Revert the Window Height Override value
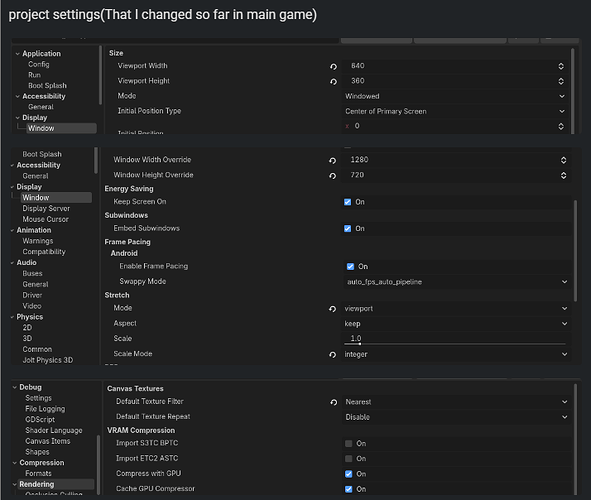 (332, 176)
